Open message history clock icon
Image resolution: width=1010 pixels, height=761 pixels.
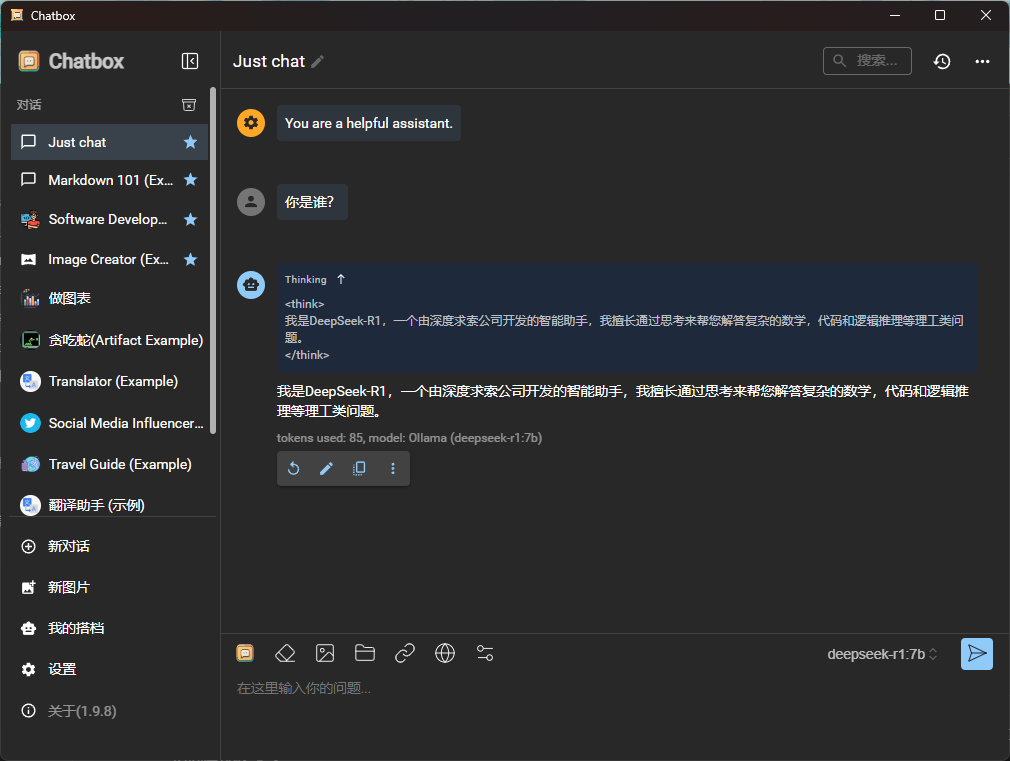click(x=942, y=61)
